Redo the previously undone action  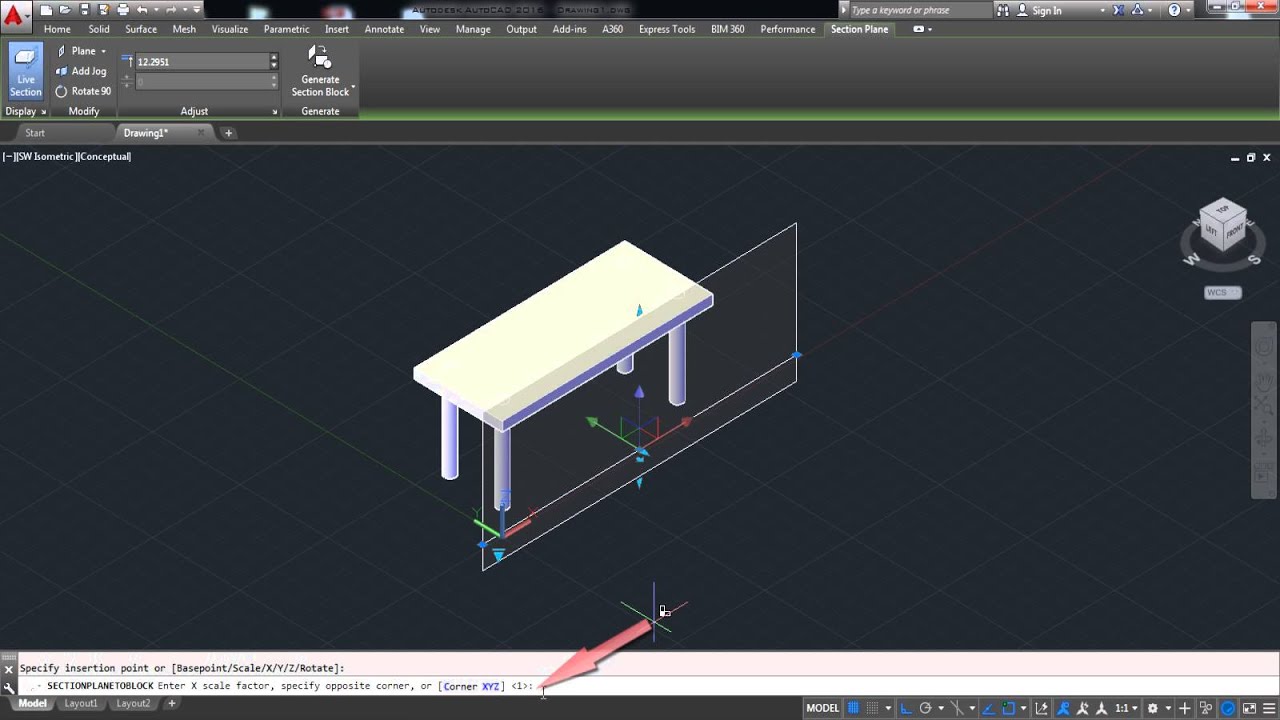coord(169,10)
